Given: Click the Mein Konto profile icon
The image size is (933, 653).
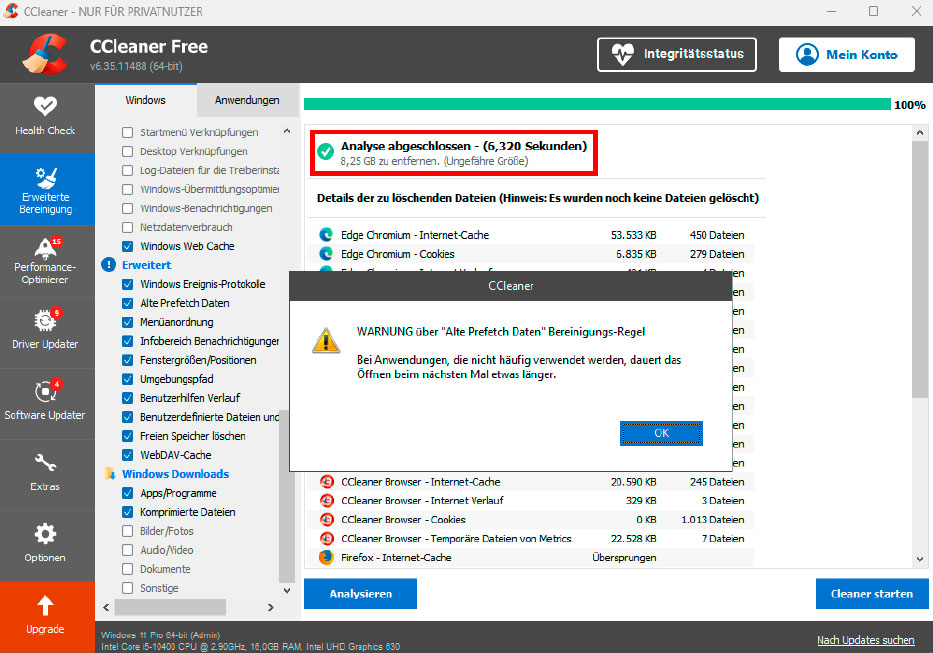Looking at the screenshot, I should click(807, 54).
